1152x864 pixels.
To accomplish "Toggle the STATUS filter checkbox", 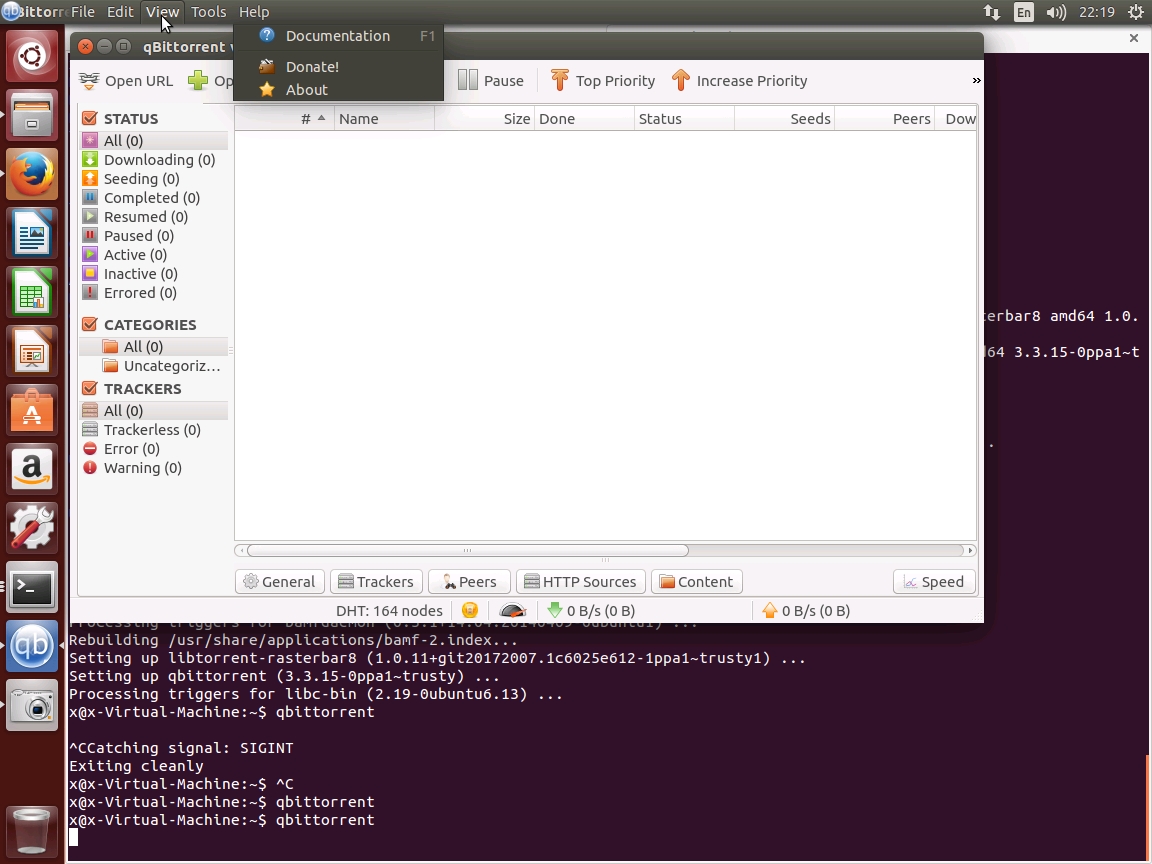I will click(x=90, y=118).
